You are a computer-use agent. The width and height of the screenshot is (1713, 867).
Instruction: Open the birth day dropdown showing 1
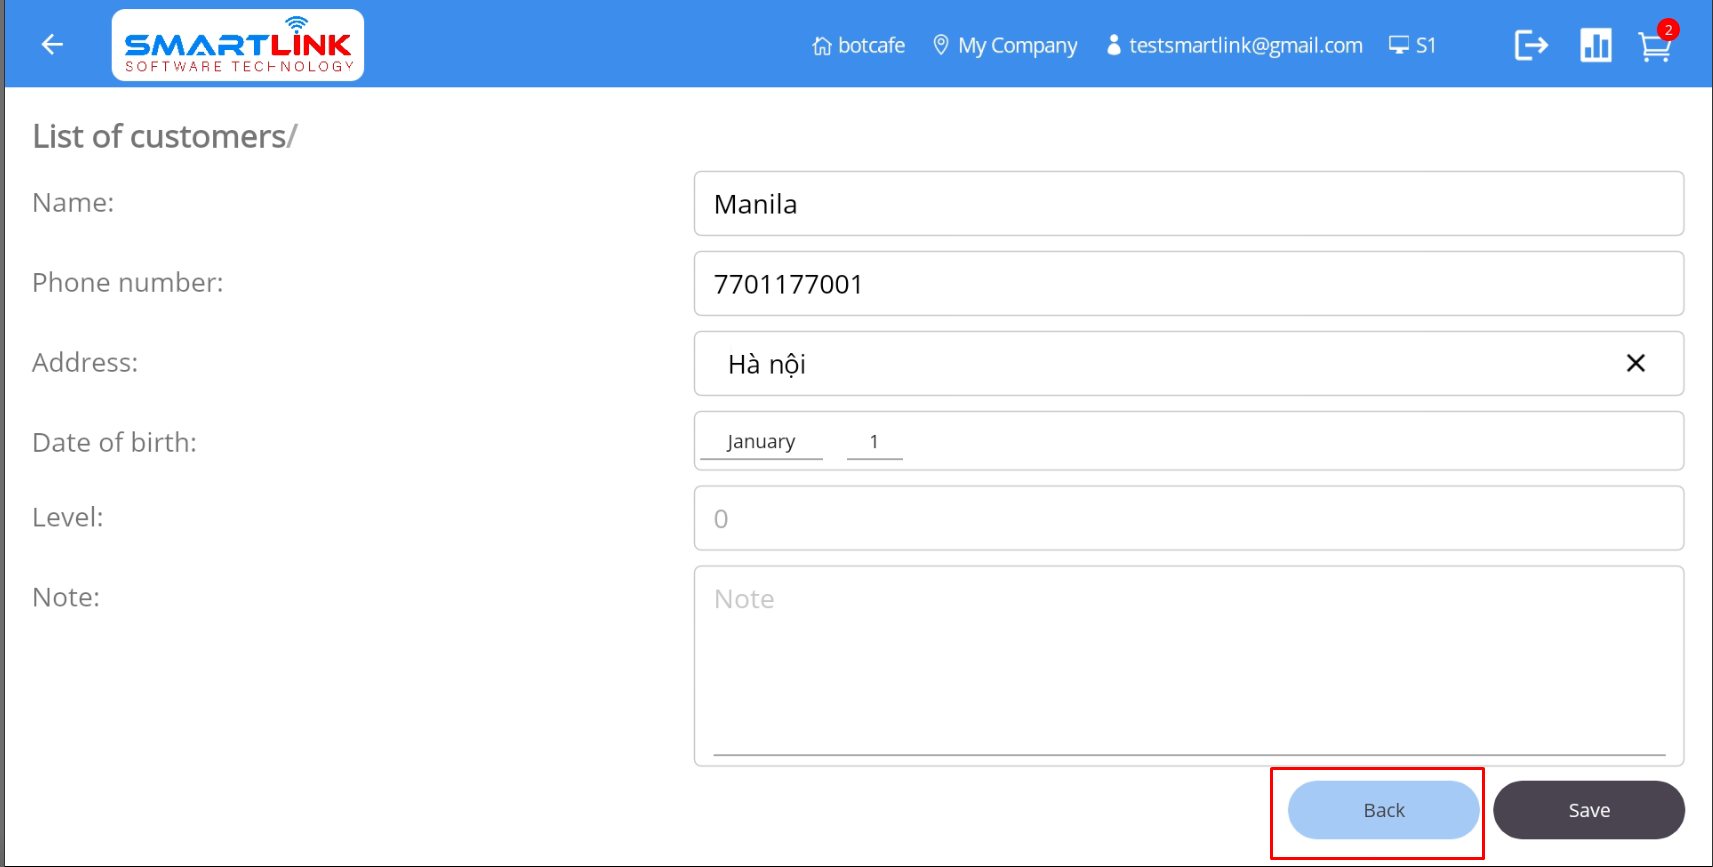pos(874,442)
